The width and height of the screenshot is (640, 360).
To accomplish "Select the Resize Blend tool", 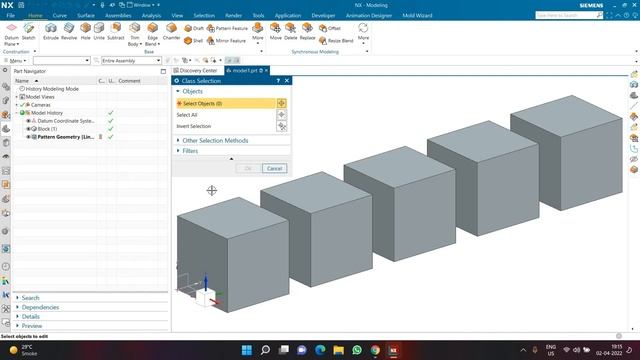I will [336, 41].
